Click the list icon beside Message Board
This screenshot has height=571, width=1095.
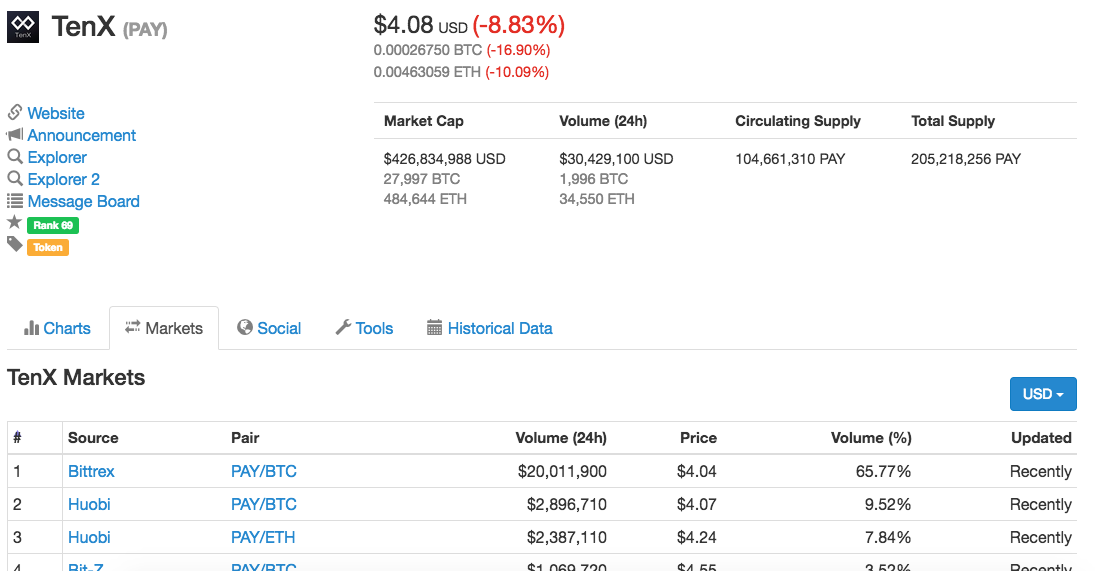pyautogui.click(x=15, y=201)
